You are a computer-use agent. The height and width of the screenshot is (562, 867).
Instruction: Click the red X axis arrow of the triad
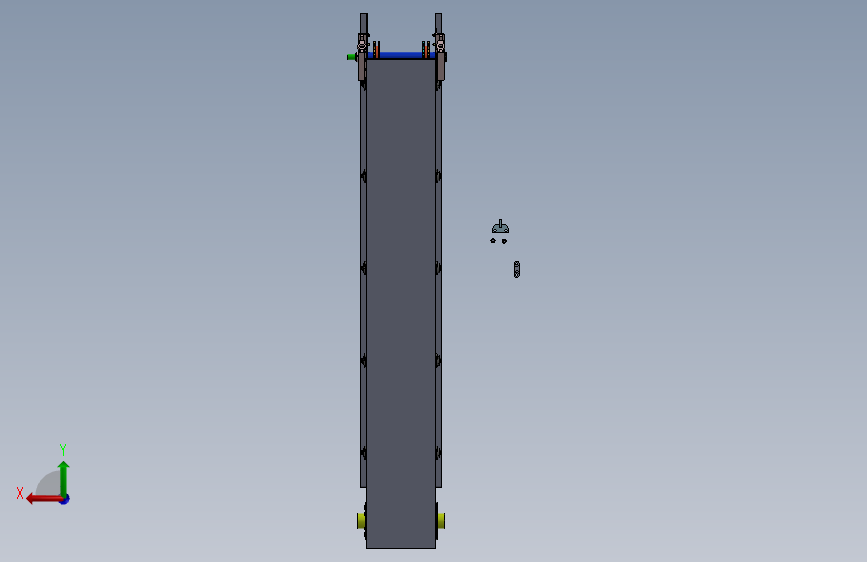(x=43, y=499)
